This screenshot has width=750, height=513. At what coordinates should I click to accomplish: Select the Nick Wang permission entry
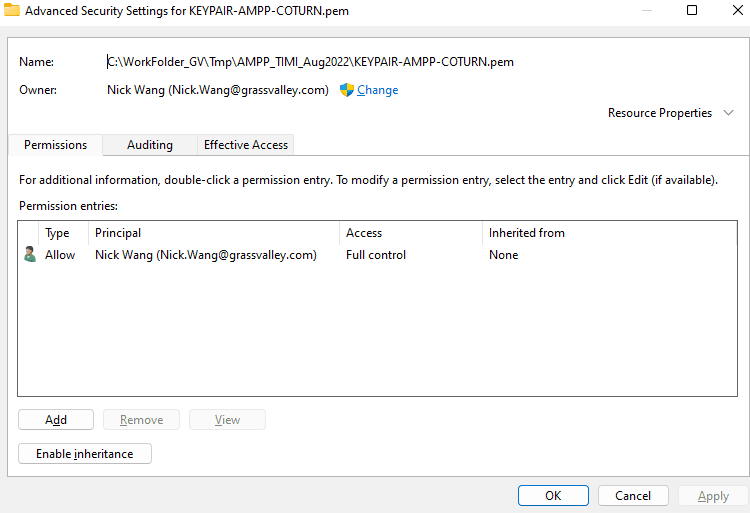pyautogui.click(x=205, y=255)
